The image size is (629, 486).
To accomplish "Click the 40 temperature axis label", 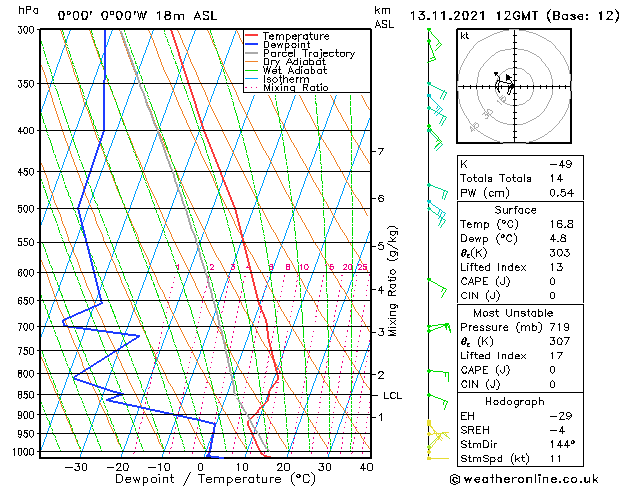I will 367,467.
